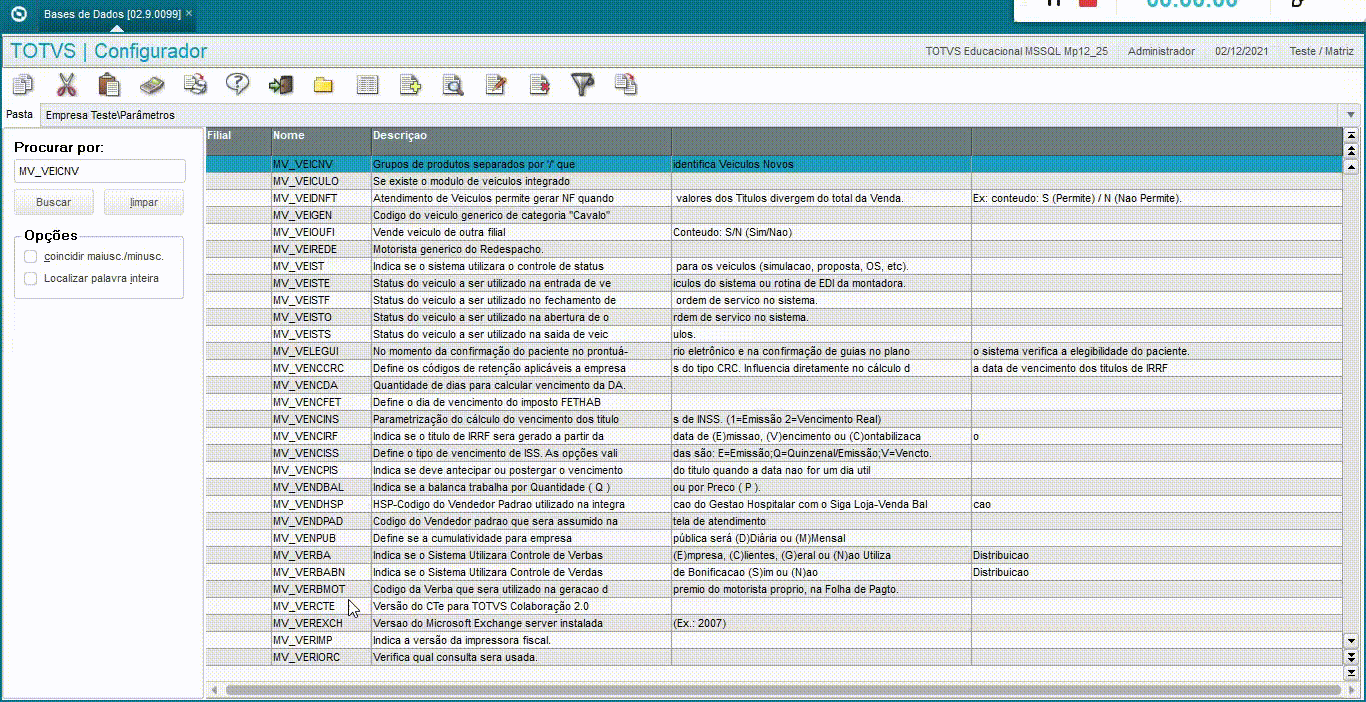The height and width of the screenshot is (702, 1366).
Task: Select the MV_VELEGUI row
Action: pos(773,351)
